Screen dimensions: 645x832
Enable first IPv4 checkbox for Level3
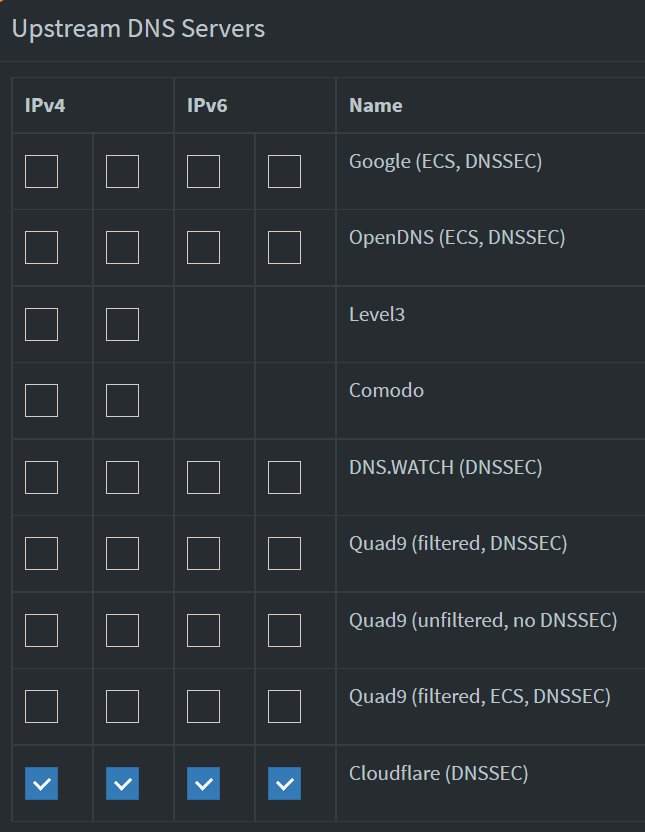41,324
